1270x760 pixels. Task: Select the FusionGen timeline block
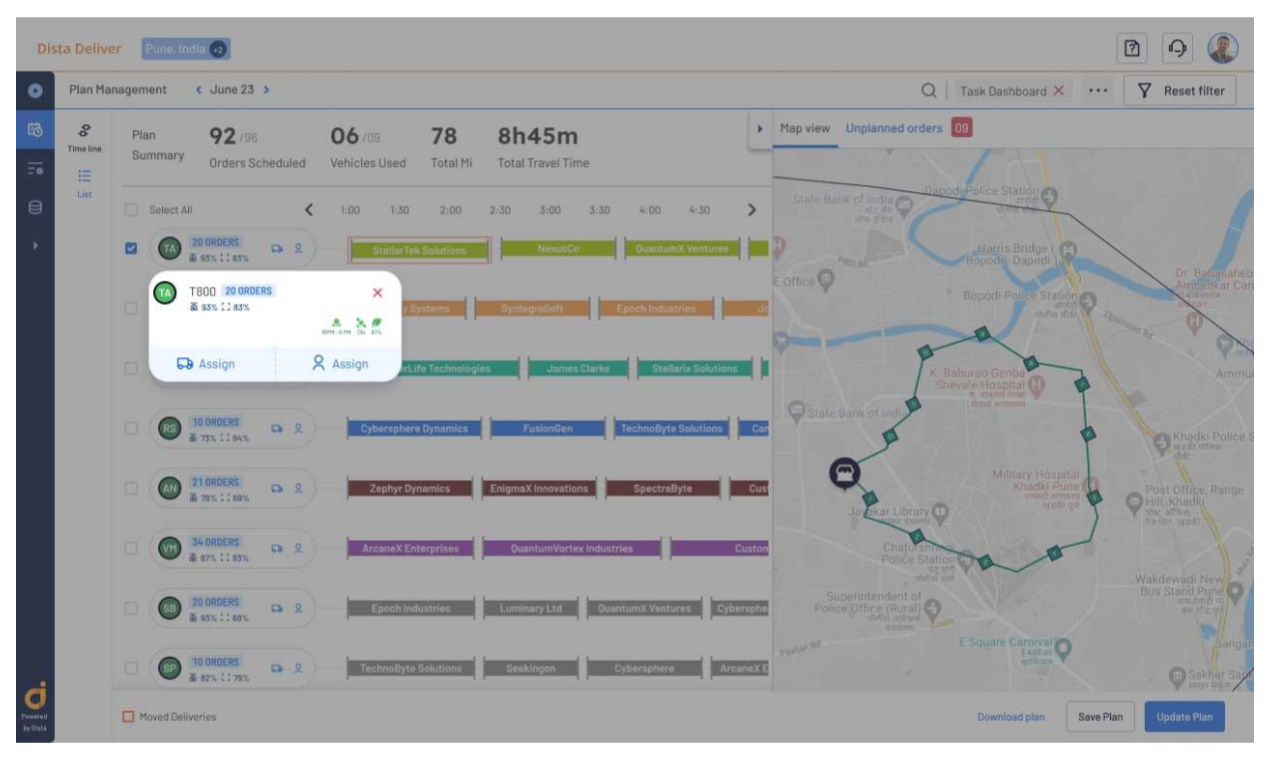point(547,428)
